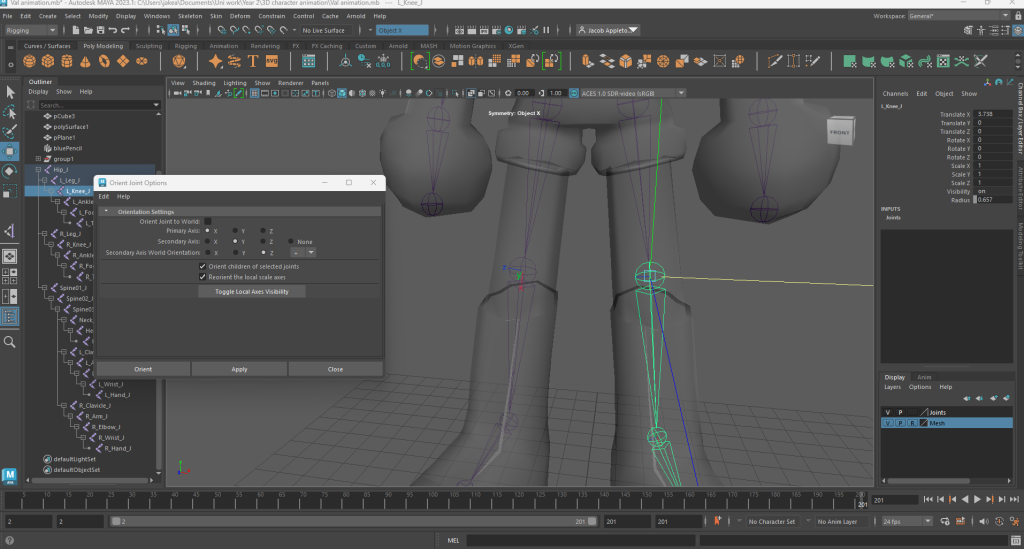
Task: Click the FRONT view cube
Action: 839,132
